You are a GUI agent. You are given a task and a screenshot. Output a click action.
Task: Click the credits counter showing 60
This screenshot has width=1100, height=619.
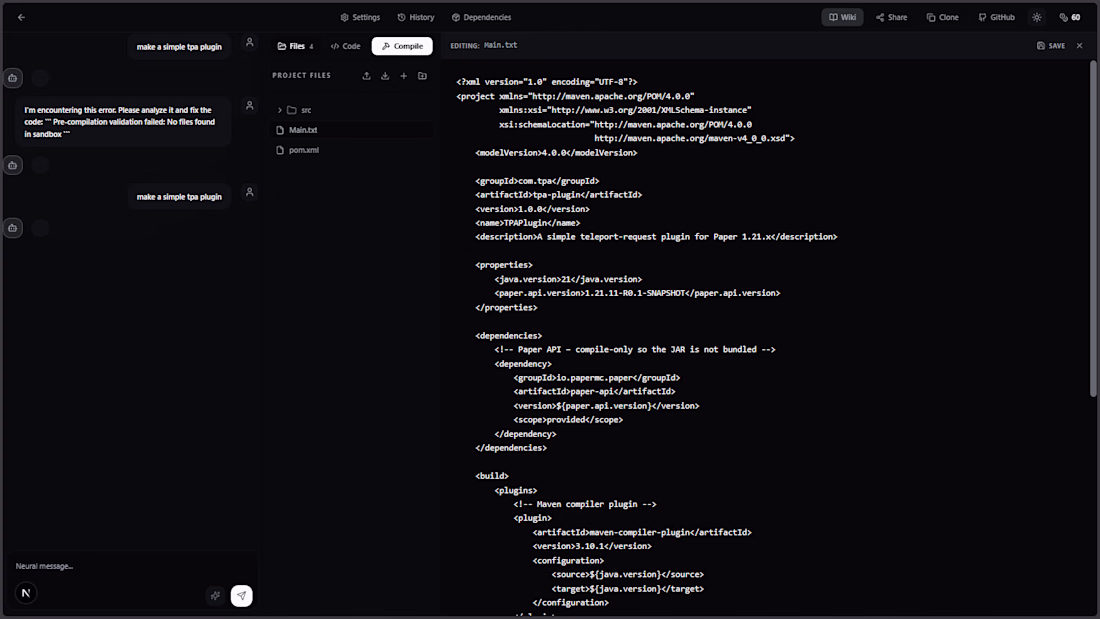[1070, 17]
